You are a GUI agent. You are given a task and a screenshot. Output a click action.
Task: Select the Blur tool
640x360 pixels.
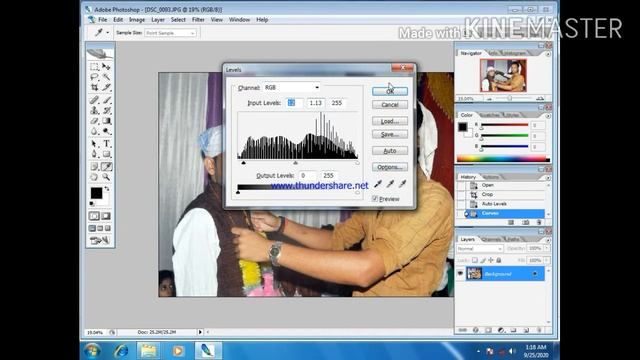point(94,131)
